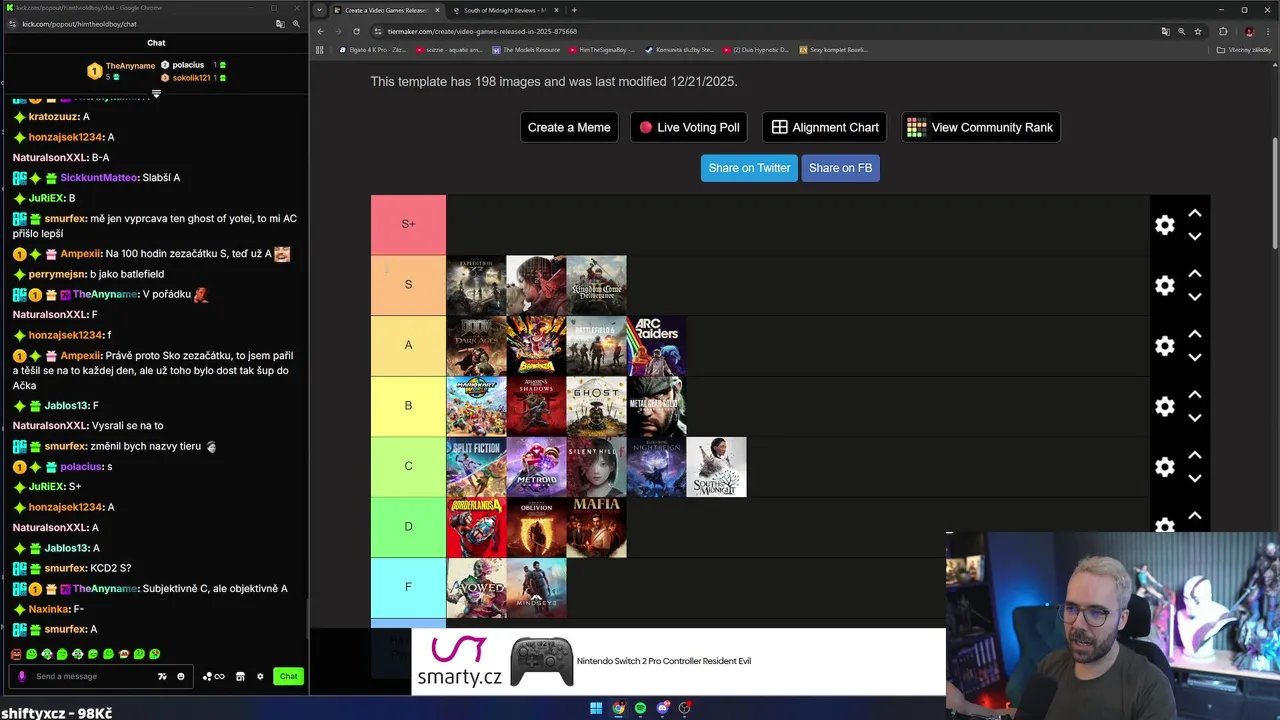Select the MindsEye image in F tier
This screenshot has height=720, width=1280.
click(x=536, y=588)
